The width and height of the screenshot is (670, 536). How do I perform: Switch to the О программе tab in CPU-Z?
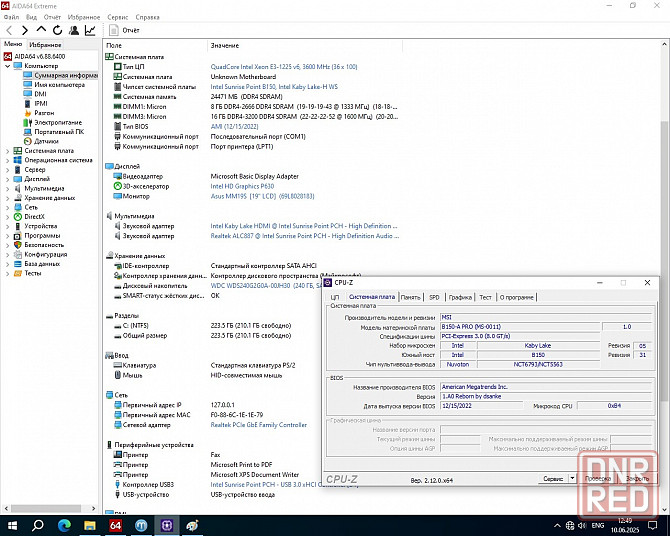(517, 297)
